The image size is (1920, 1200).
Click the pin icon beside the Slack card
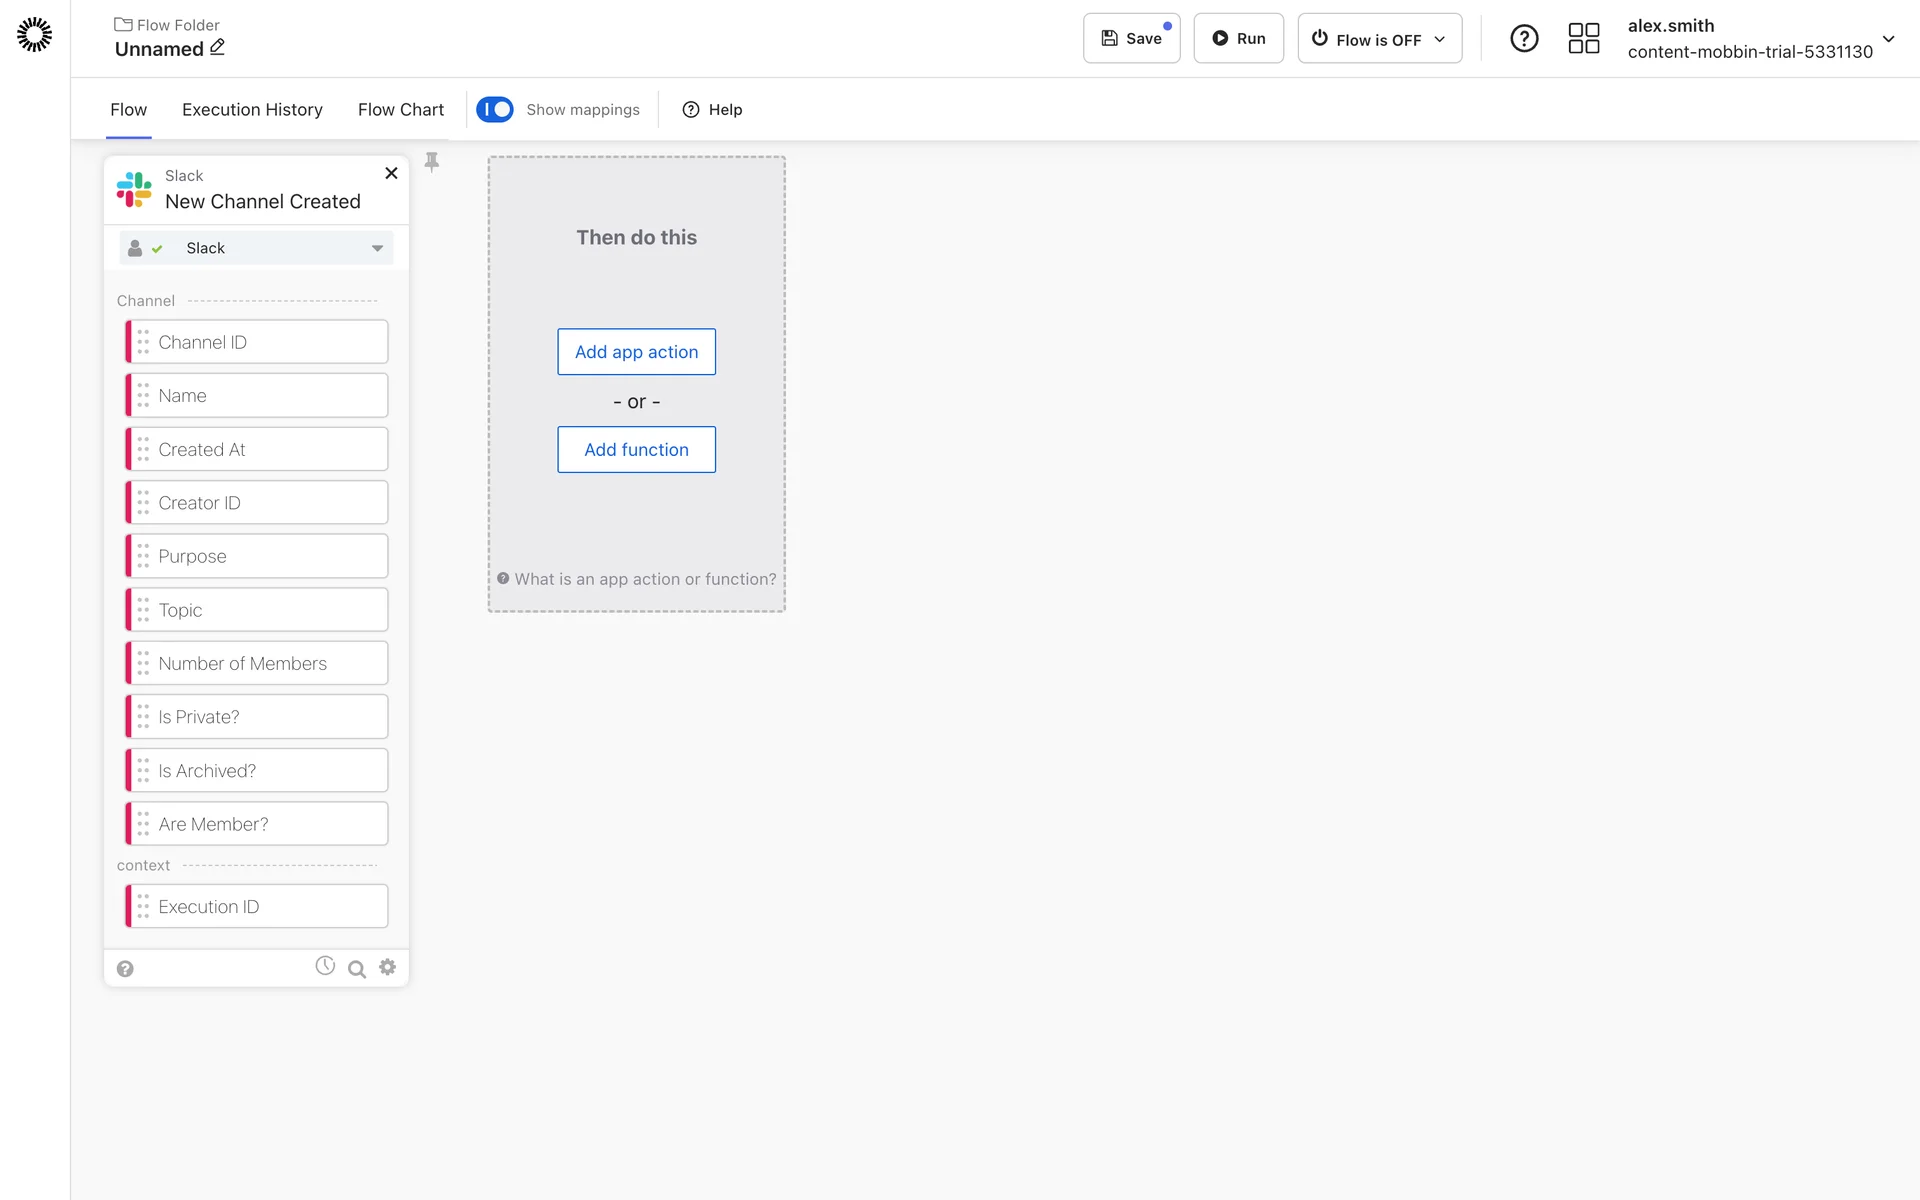point(432,162)
